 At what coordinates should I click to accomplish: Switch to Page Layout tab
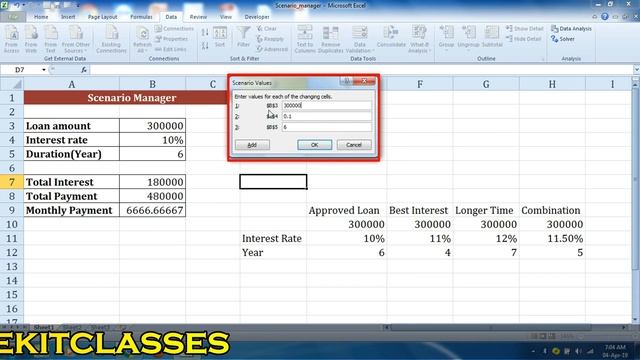pos(102,17)
